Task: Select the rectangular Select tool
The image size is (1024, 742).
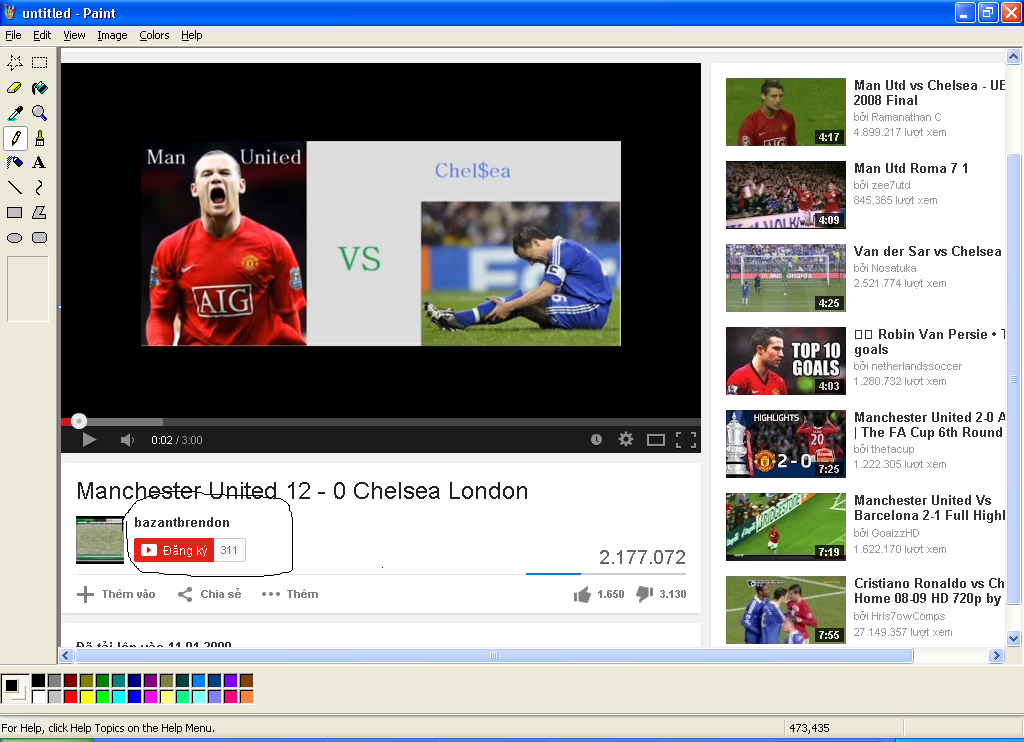Action: 39,63
